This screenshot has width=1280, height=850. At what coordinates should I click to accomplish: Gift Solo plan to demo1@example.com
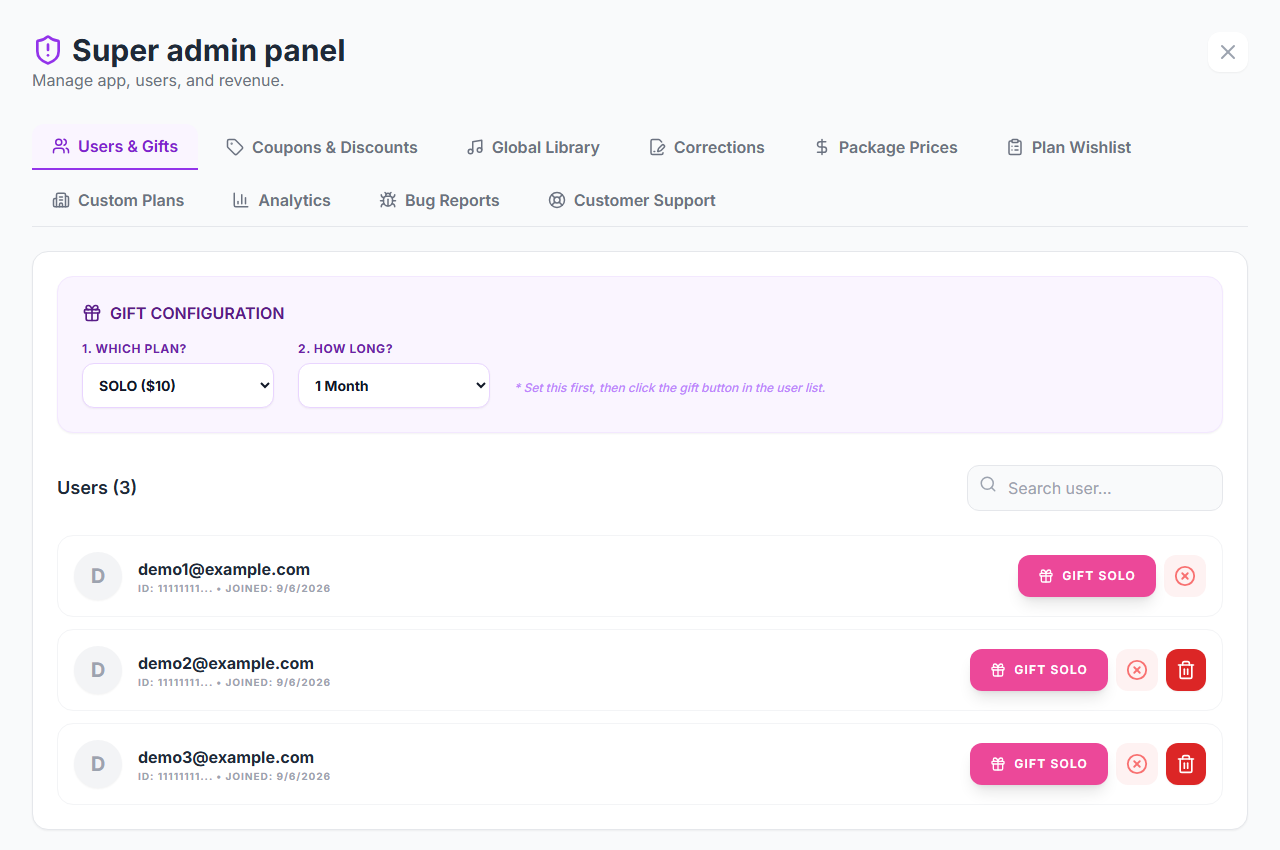coord(1087,576)
